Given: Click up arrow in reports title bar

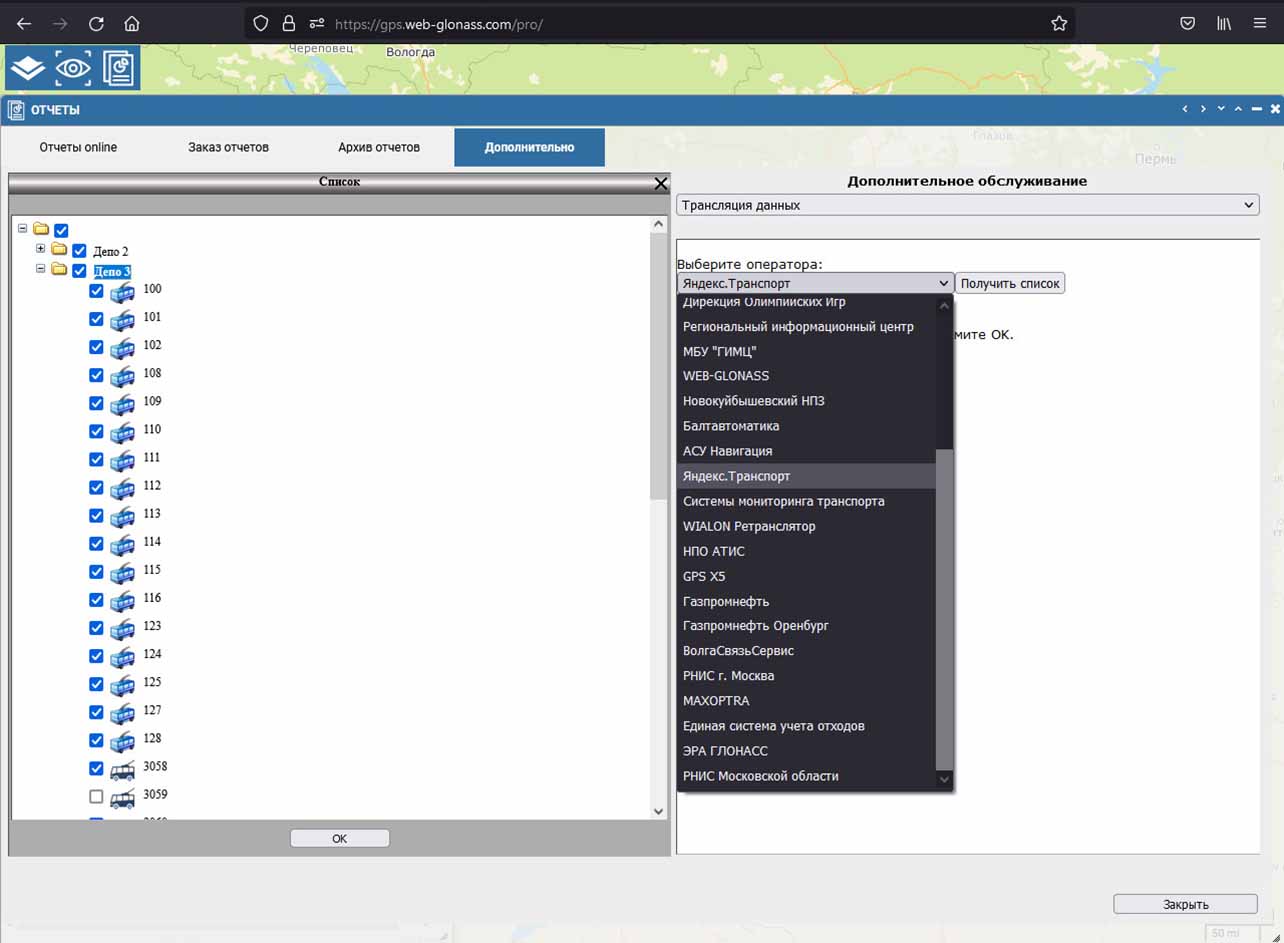Looking at the screenshot, I should point(1238,109).
